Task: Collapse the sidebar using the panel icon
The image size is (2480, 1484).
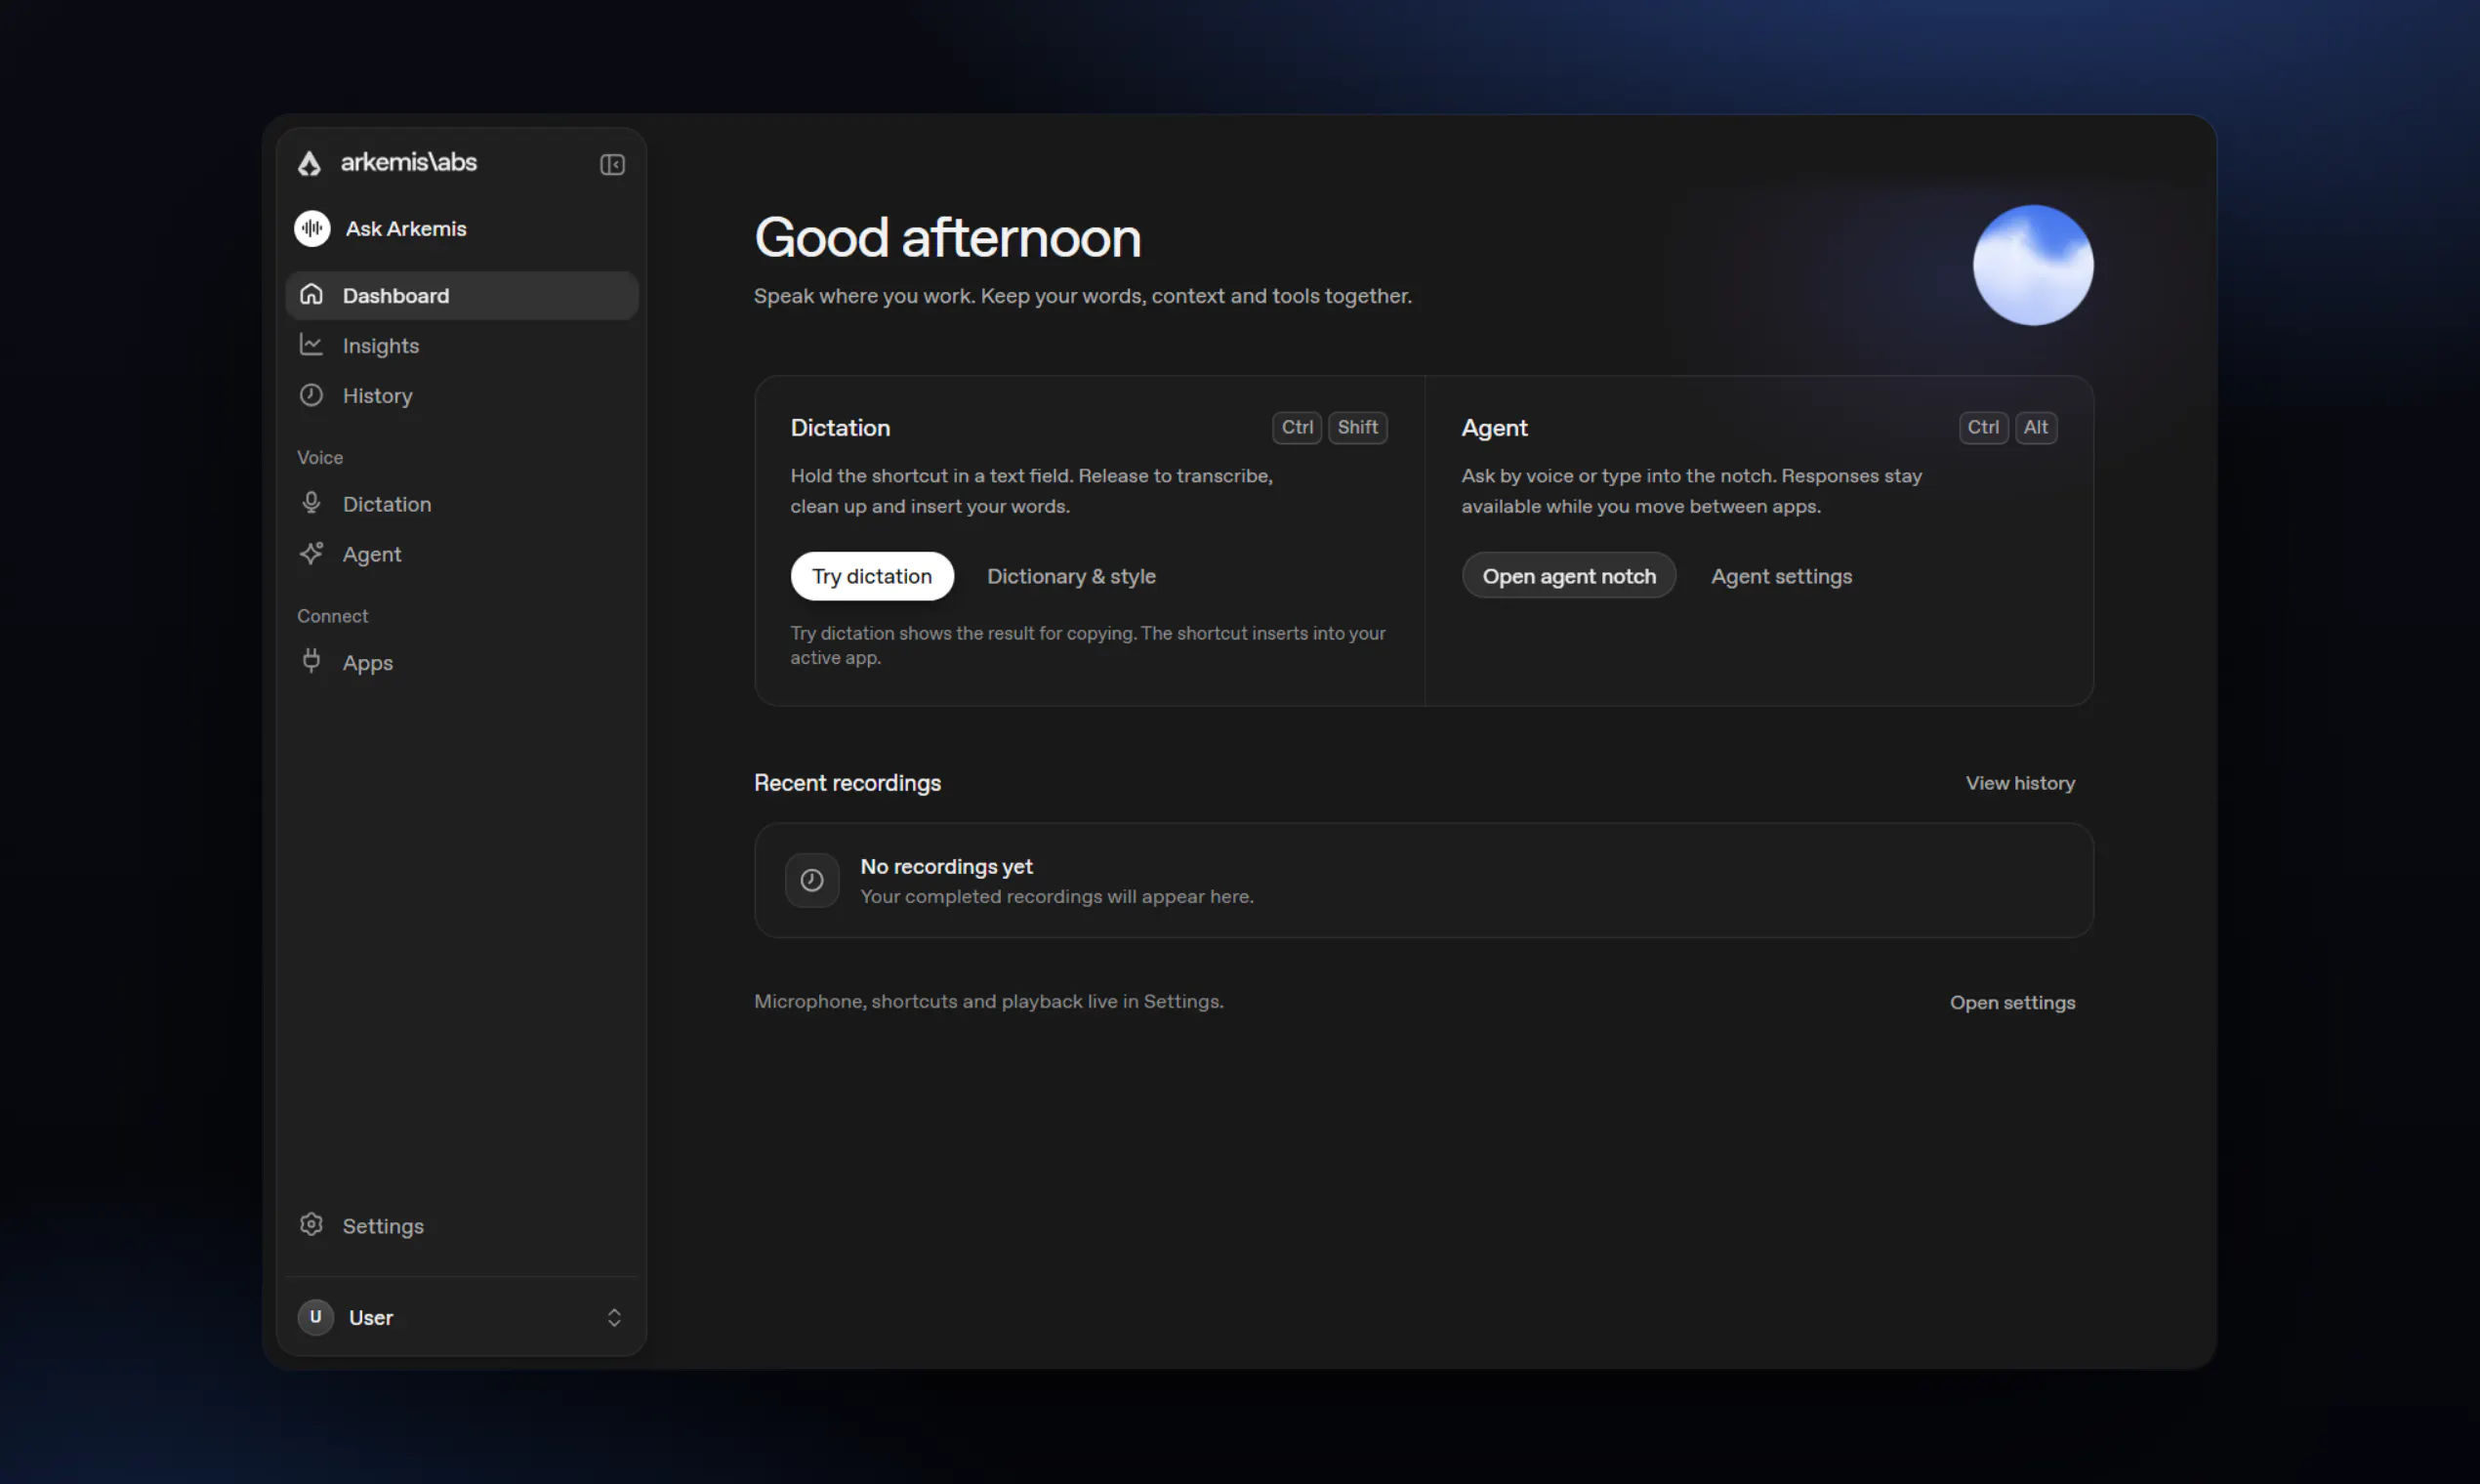Action: pos(612,164)
